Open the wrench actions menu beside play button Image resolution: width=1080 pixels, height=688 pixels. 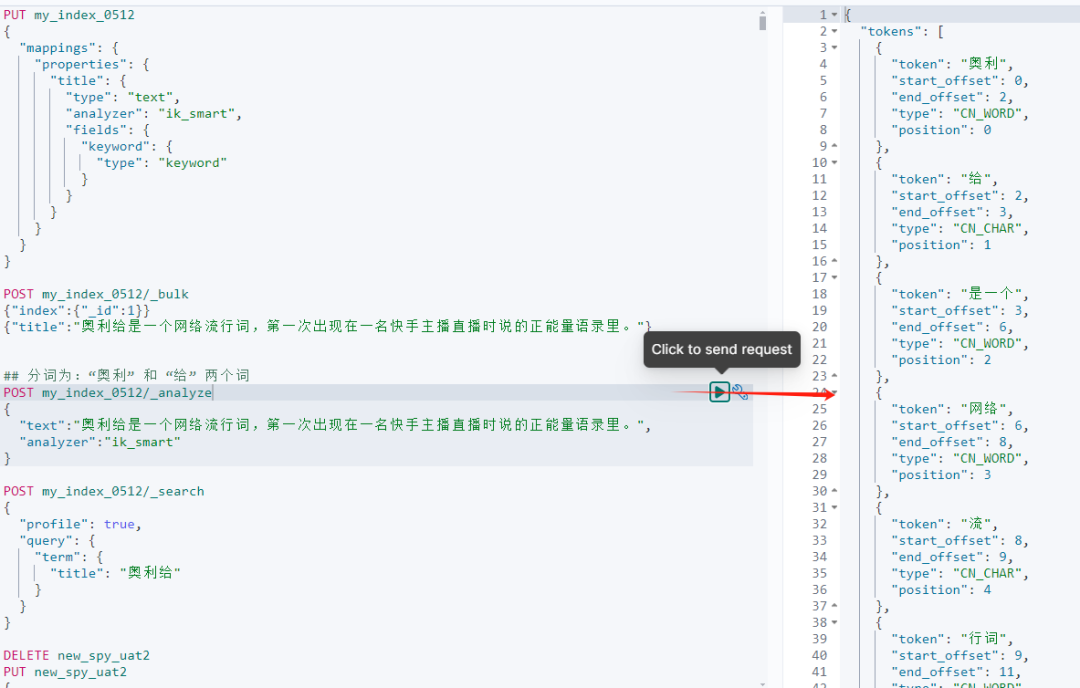(x=740, y=392)
